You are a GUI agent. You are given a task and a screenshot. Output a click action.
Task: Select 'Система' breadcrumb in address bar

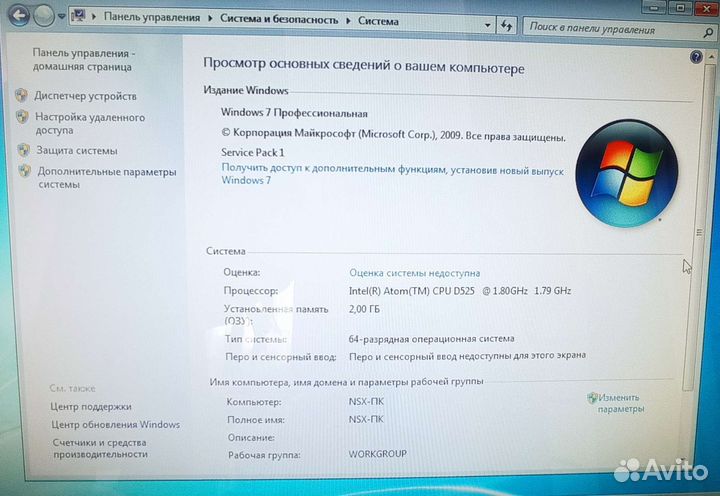[378, 21]
